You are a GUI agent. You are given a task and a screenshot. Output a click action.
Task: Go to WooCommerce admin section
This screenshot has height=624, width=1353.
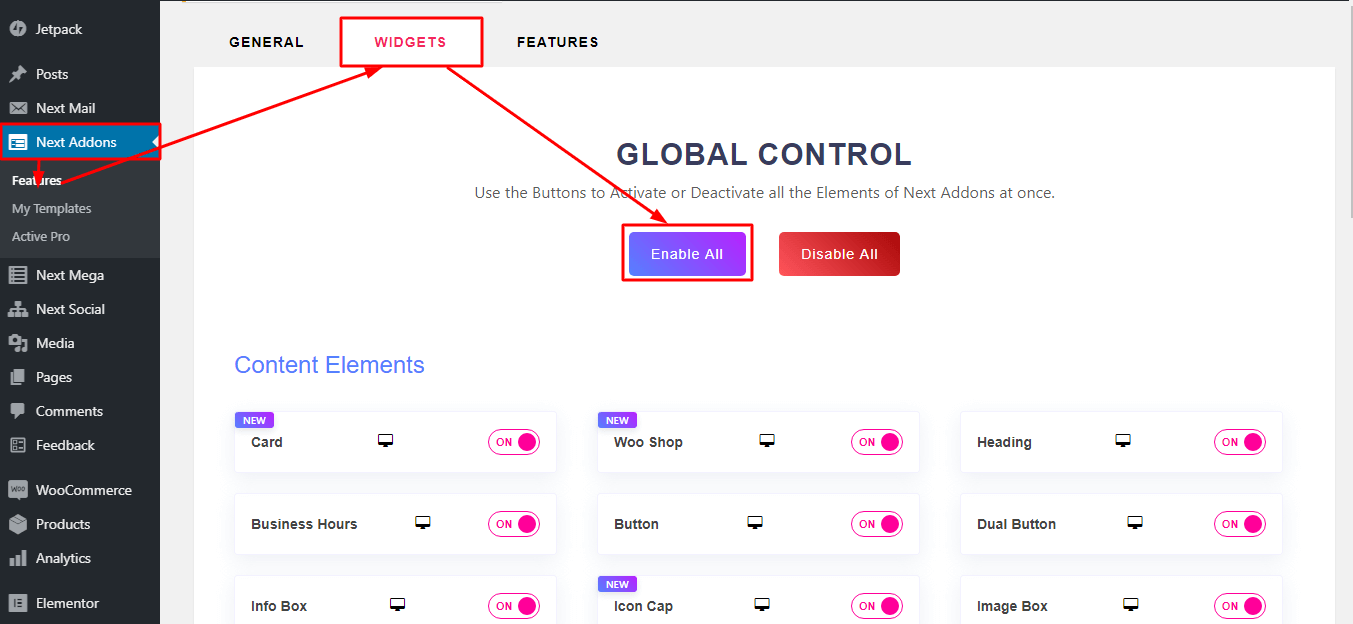click(x=84, y=490)
